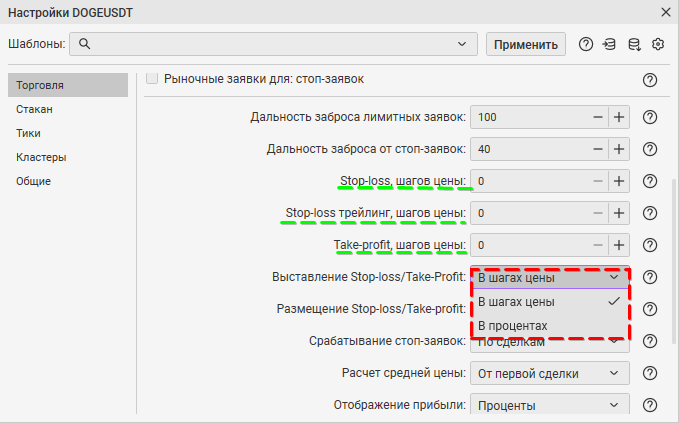Image resolution: width=679 pixels, height=423 pixels.
Task: Increase Stop-loss, шагов цены with plus button
Action: [619, 182]
